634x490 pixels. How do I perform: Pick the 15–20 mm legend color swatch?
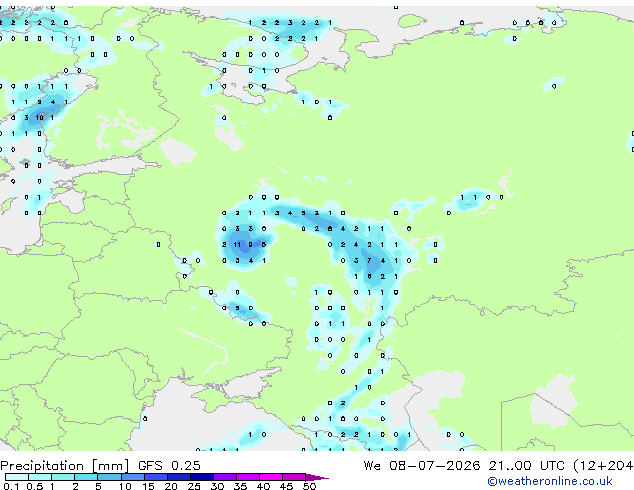point(155,477)
